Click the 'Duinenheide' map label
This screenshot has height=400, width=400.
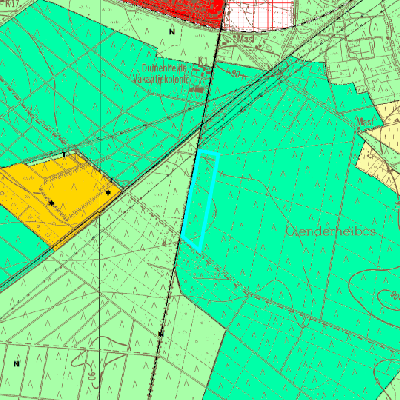pos(164,69)
